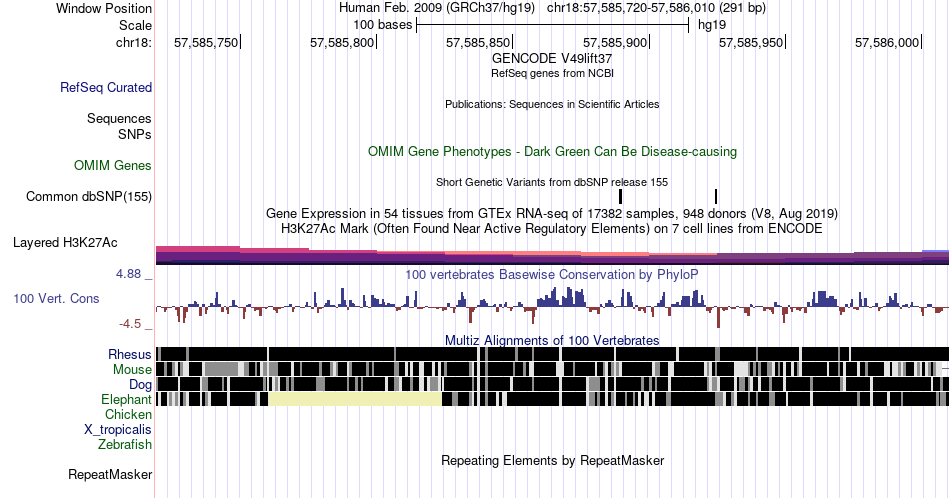The height and width of the screenshot is (498, 950).
Task: Click the X_tropicalis row label
Action: (118, 430)
